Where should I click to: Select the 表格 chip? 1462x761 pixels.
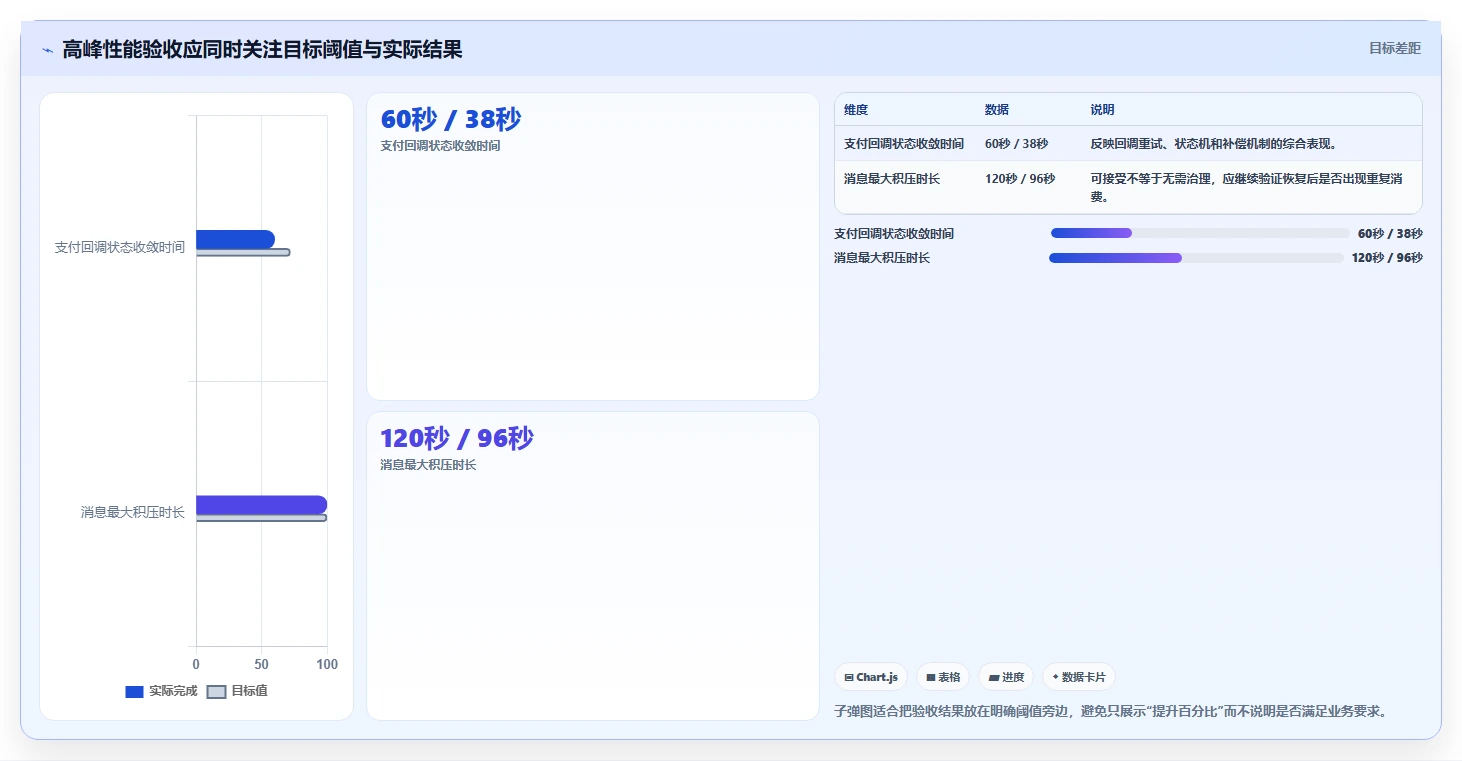click(943, 677)
